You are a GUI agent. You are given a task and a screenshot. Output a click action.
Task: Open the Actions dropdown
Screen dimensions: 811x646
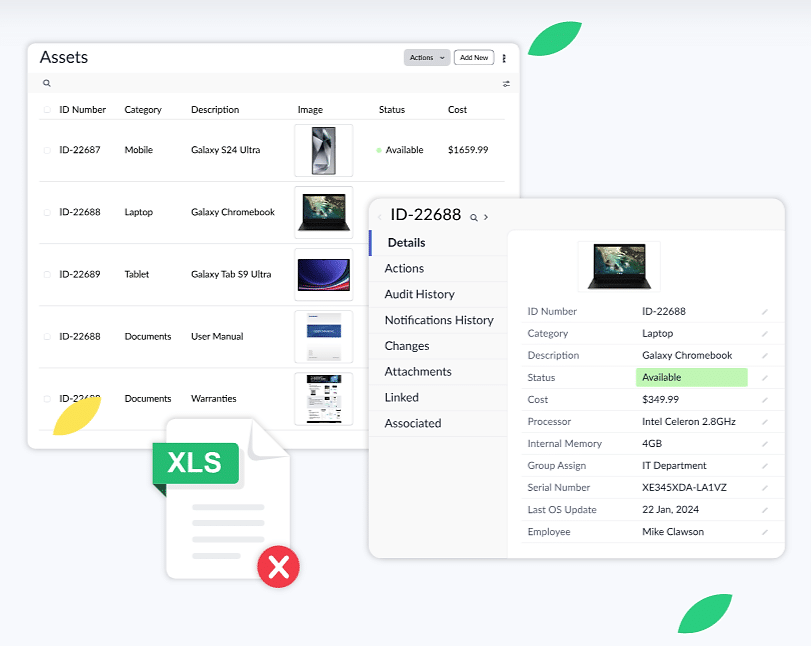(426, 57)
